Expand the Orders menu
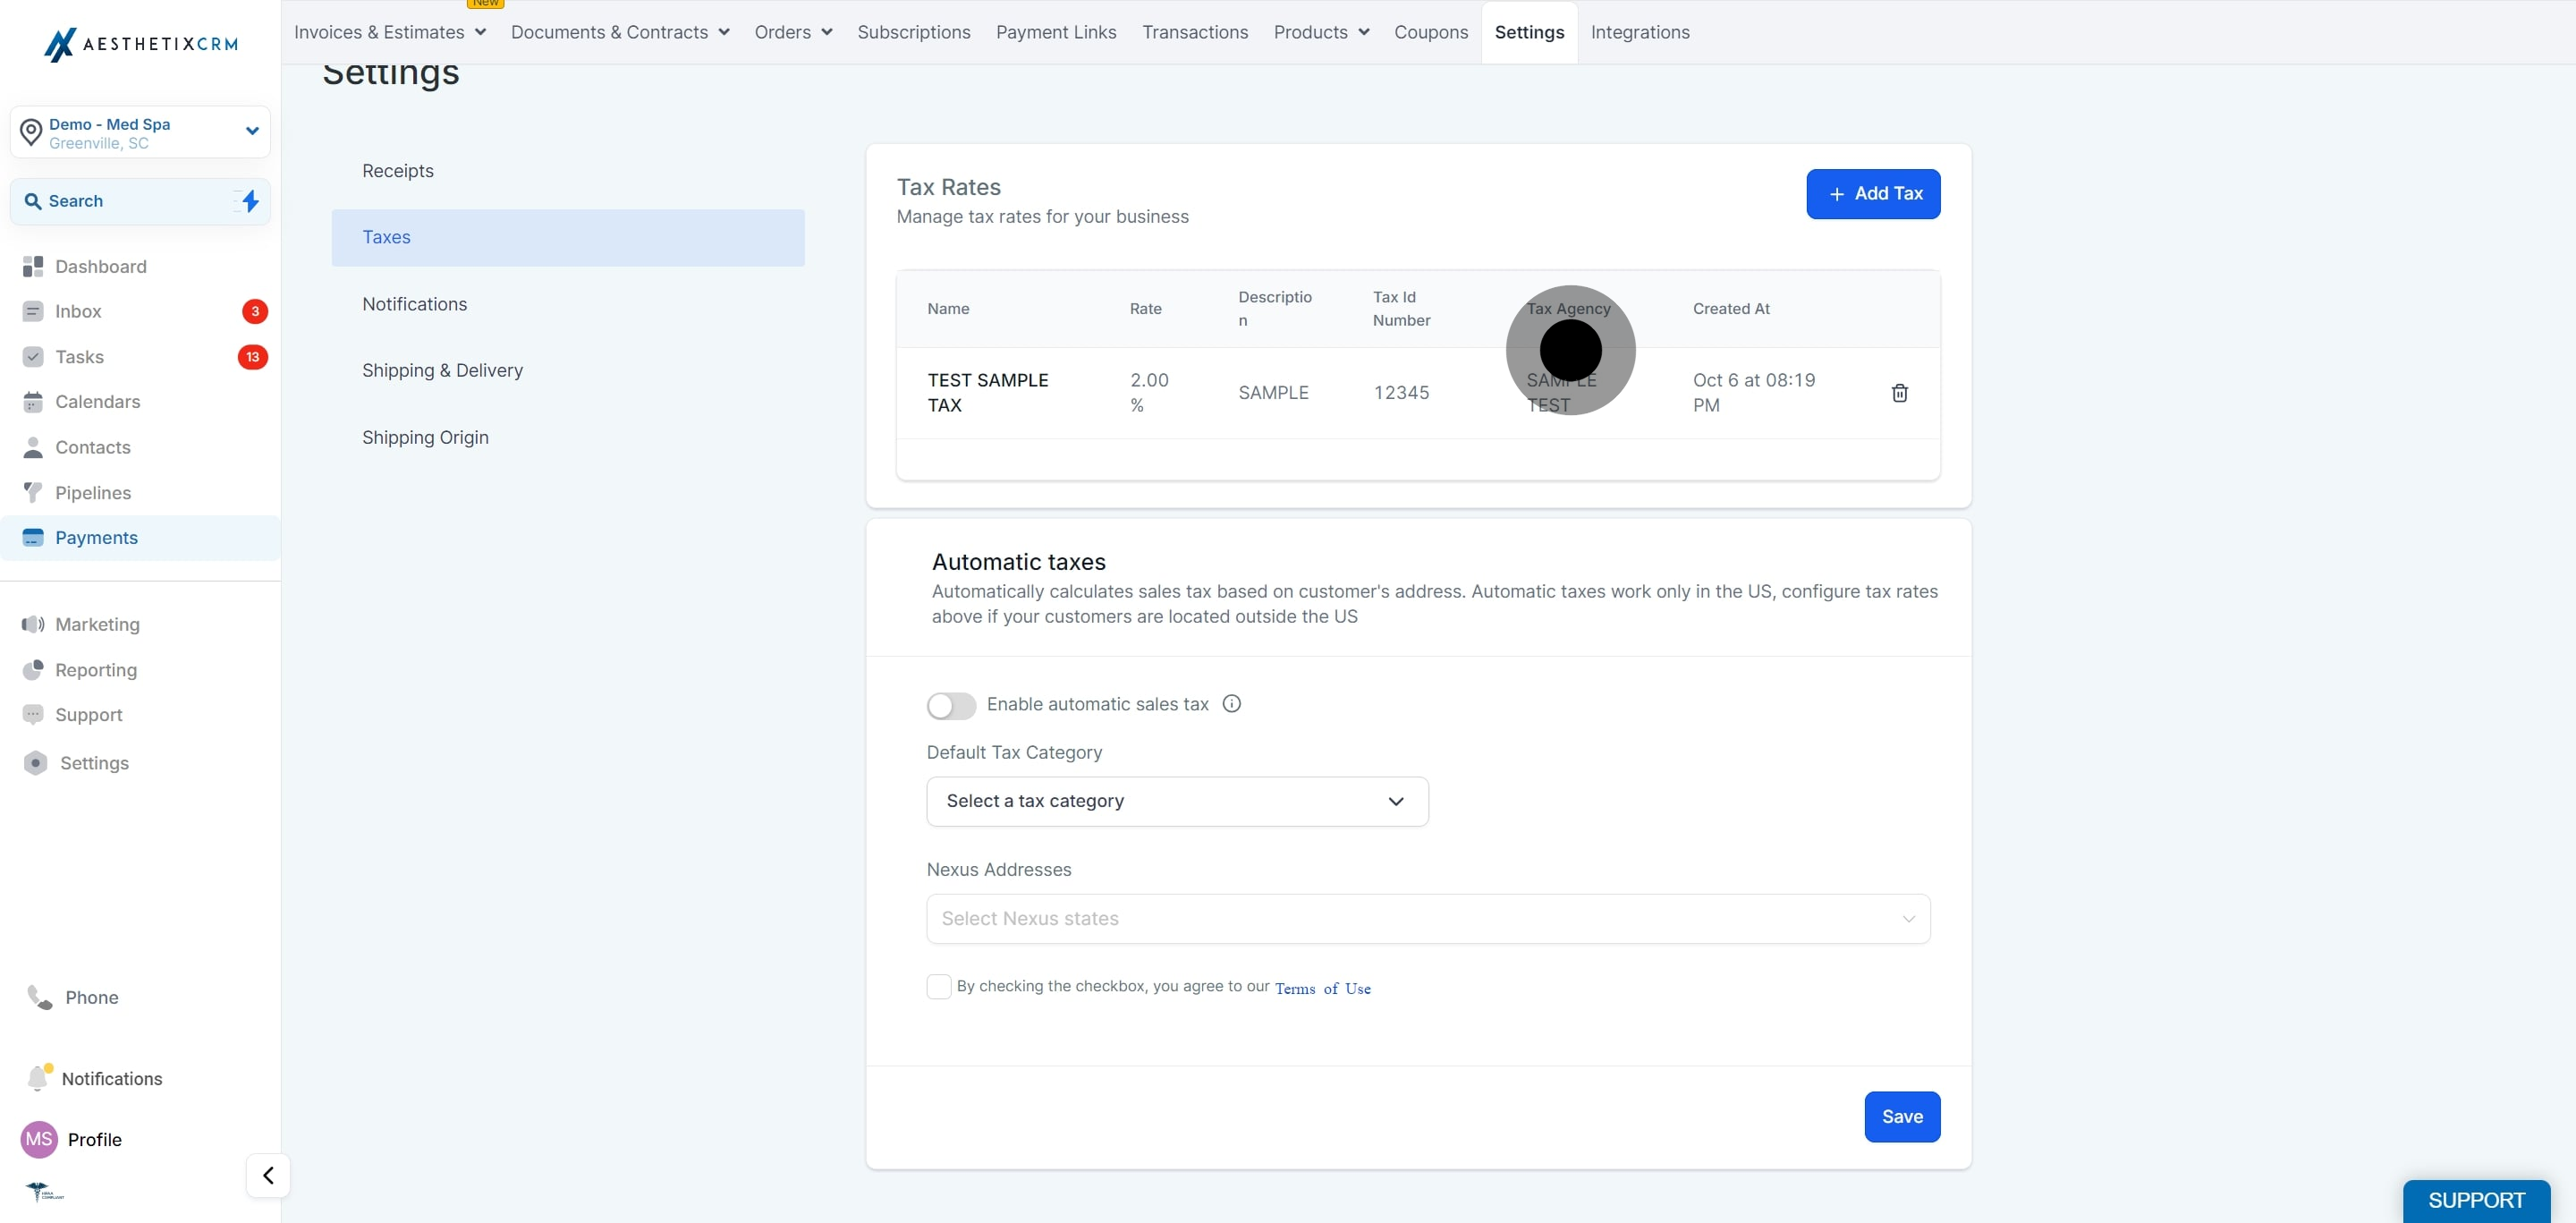 tap(794, 32)
